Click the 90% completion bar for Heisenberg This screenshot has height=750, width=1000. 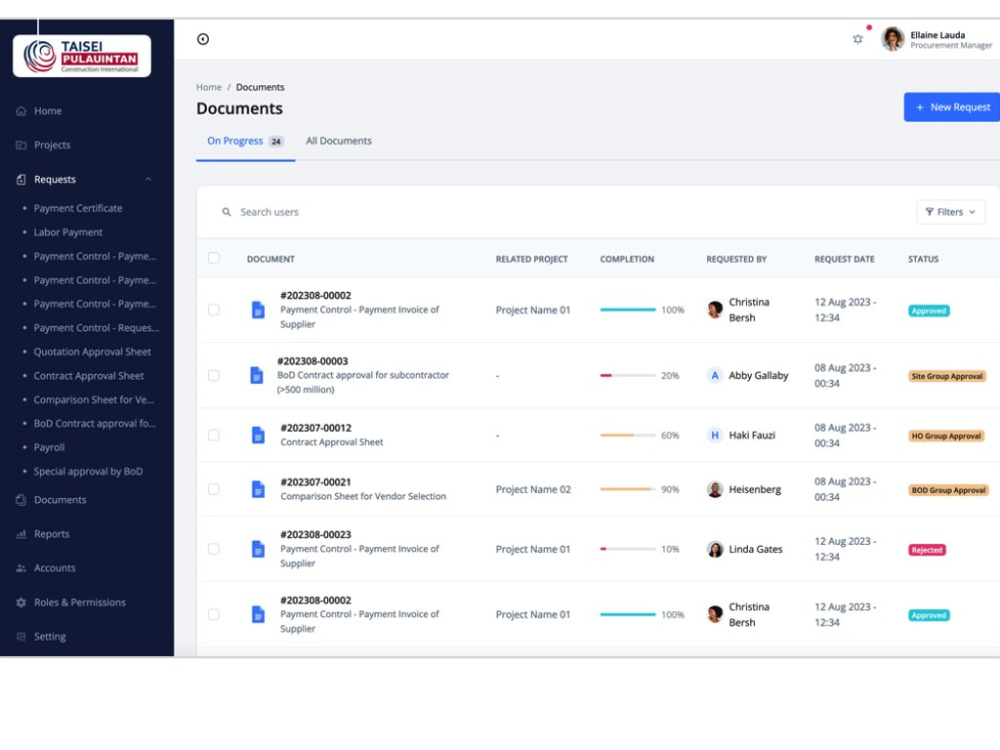point(628,490)
